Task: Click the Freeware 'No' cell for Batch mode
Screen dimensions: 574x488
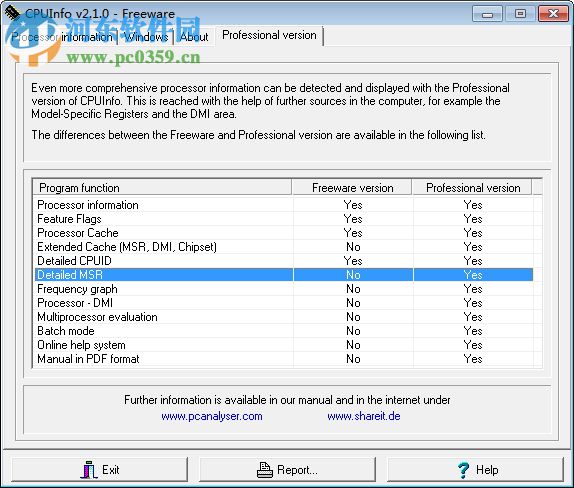Action: click(353, 331)
